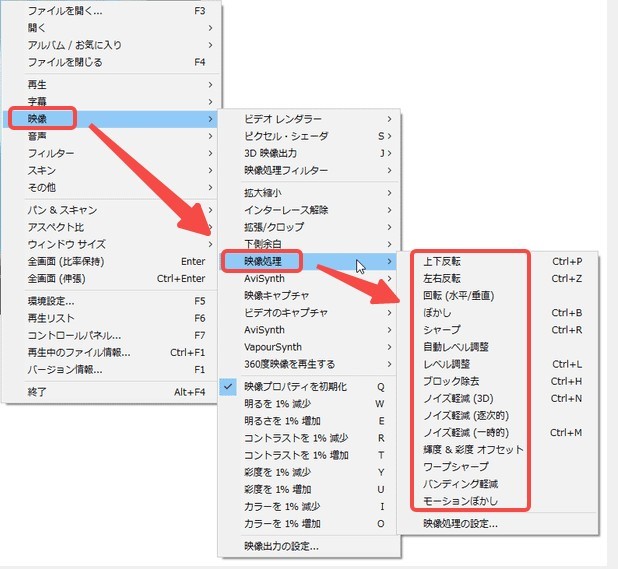Open the ビデオ レンダラー submenu
Screen dimensions: 618x569
309,119
